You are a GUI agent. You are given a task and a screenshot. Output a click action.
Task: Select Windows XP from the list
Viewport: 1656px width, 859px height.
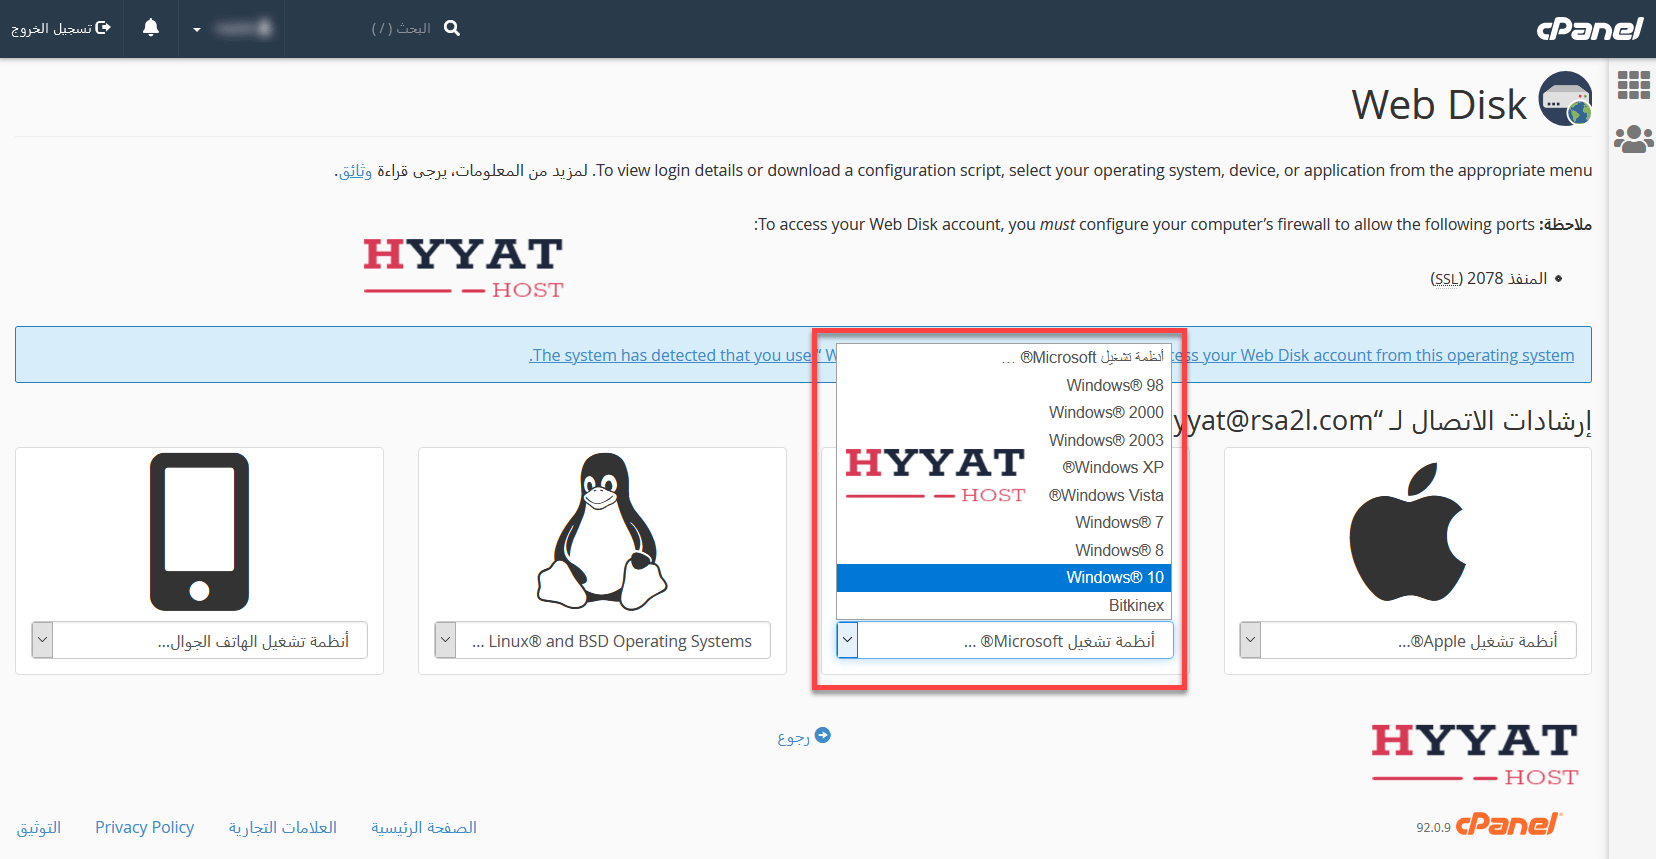click(x=1002, y=467)
